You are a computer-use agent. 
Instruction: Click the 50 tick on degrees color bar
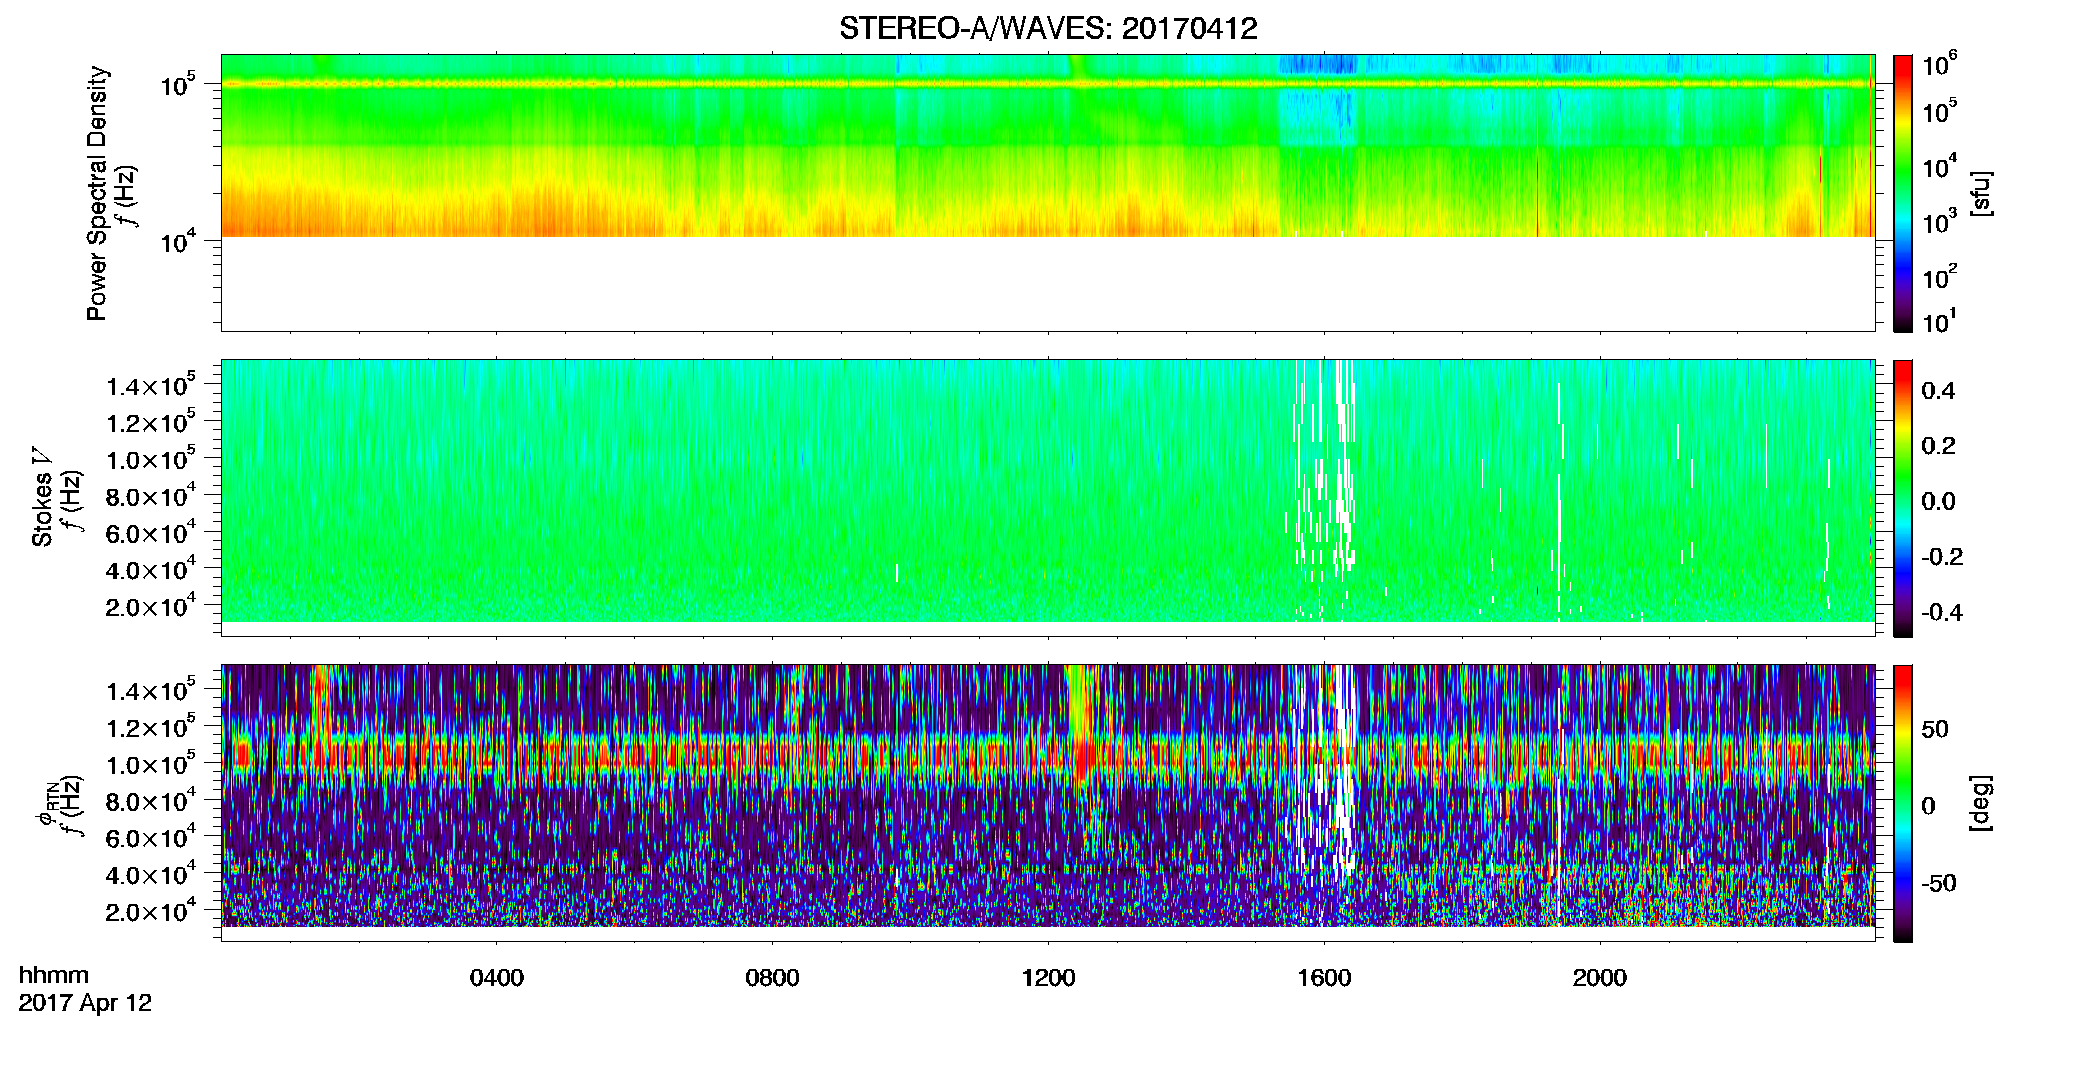(1935, 729)
